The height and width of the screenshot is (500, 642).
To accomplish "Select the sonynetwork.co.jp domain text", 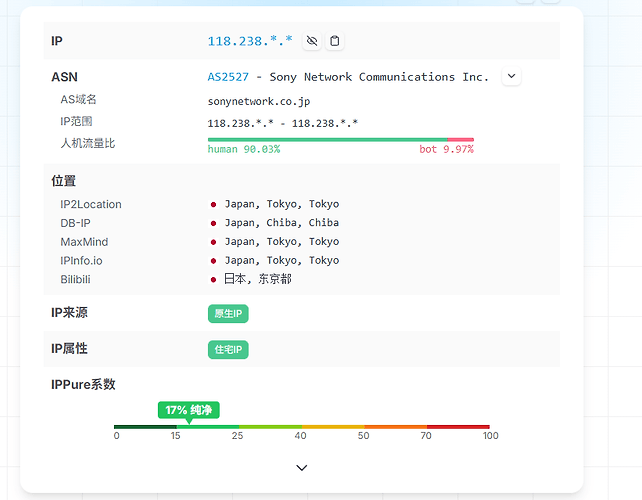I will tap(259, 102).
